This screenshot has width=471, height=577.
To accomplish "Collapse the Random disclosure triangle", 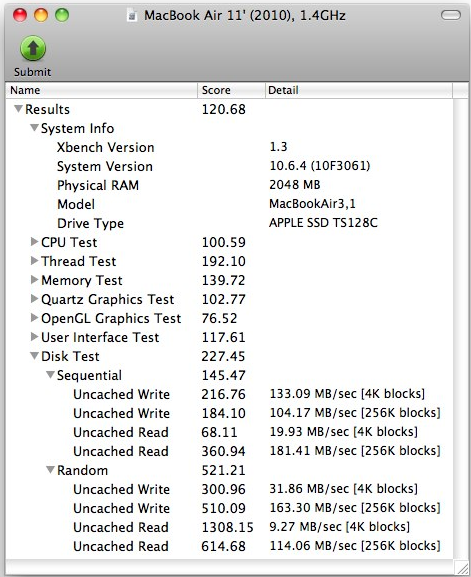I will (x=50, y=470).
